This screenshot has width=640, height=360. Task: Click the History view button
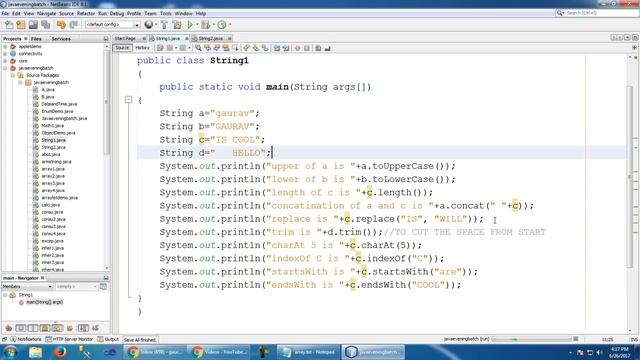coord(142,48)
